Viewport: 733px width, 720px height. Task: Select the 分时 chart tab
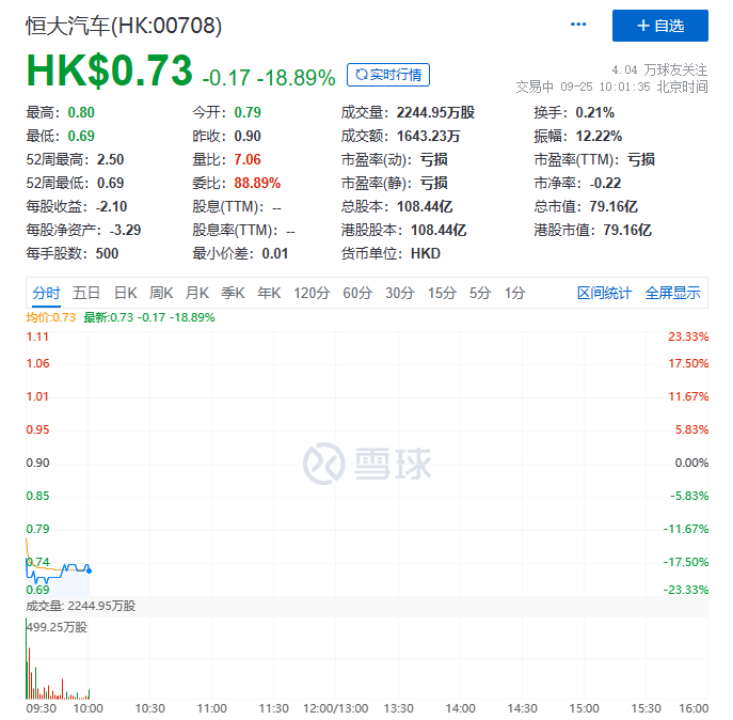pyautogui.click(x=46, y=293)
